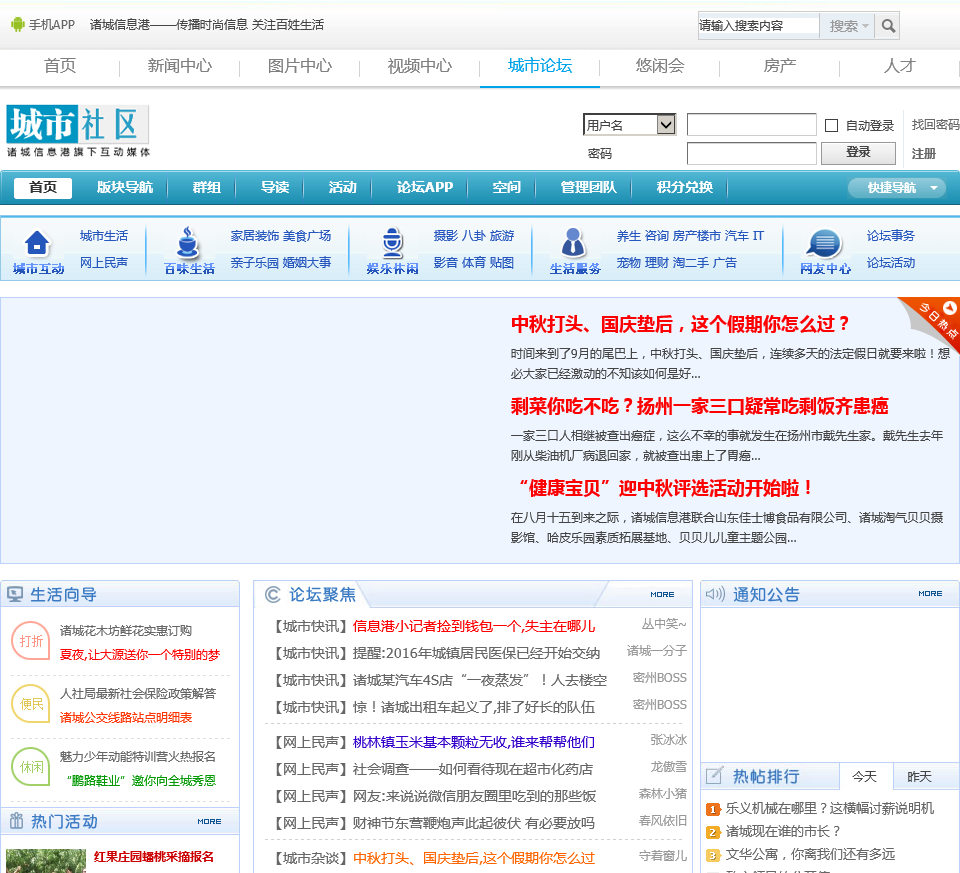Open the 网上民声 category link
This screenshot has height=873, width=960.
coord(103,263)
